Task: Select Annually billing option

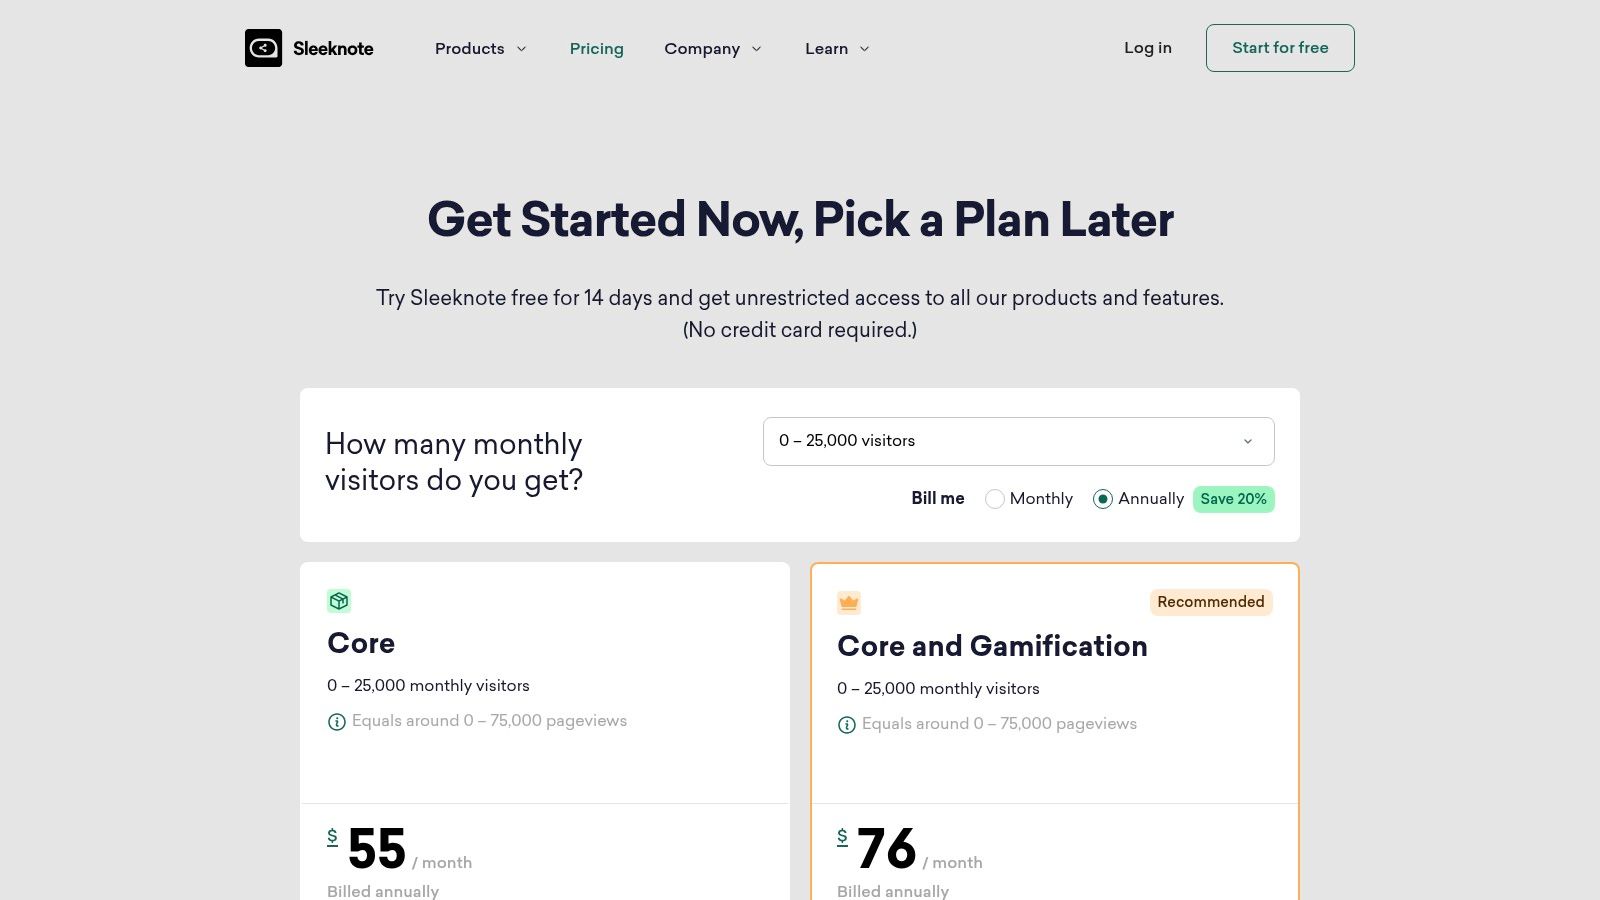Action: [1103, 499]
